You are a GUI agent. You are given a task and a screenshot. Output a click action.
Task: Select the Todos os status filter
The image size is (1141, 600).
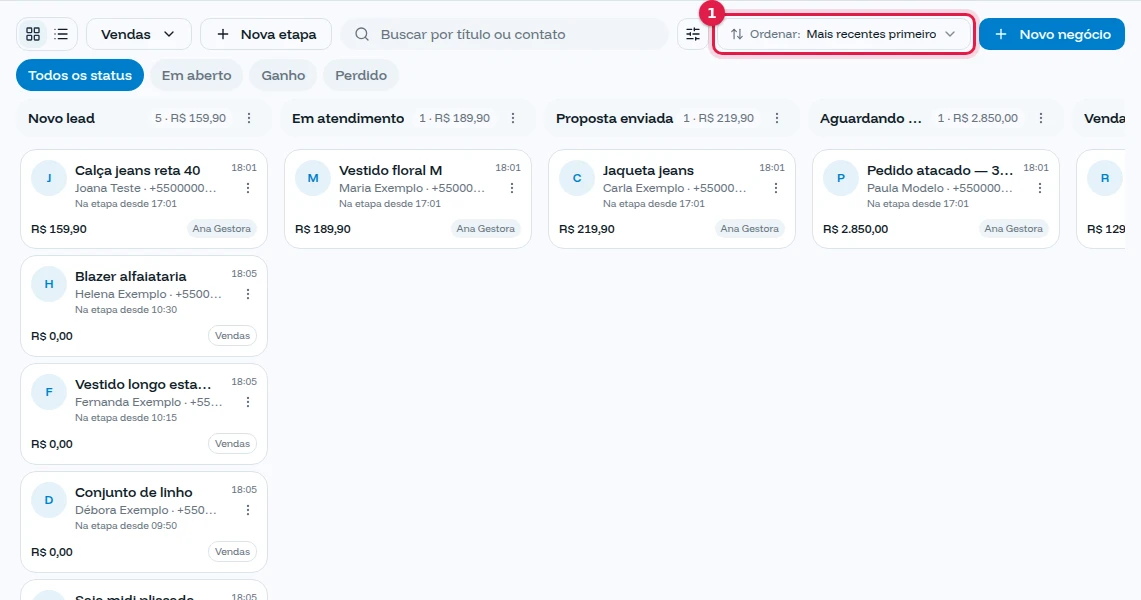[x=80, y=76]
